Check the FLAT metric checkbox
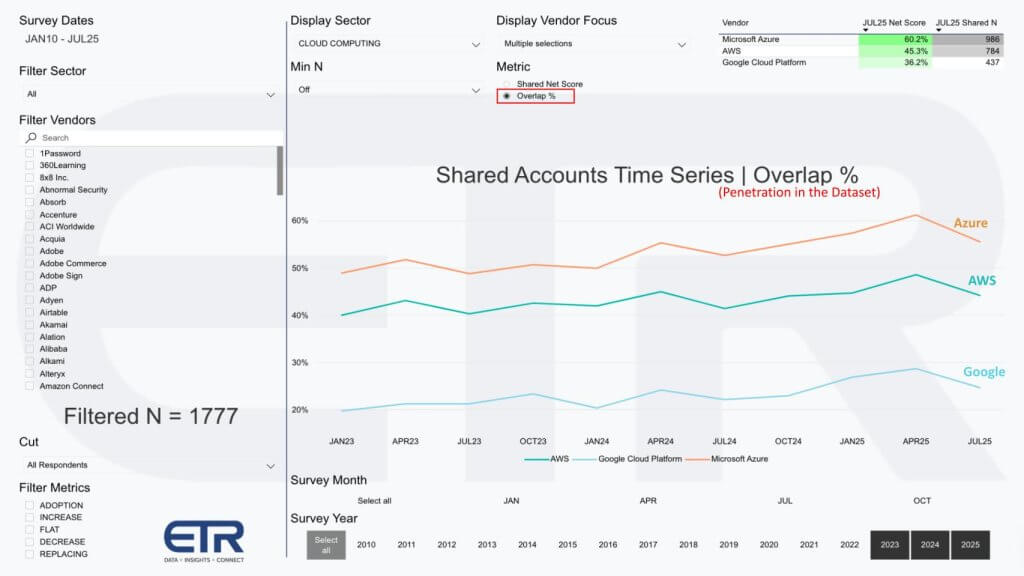The height and width of the screenshot is (576, 1024). 29,530
